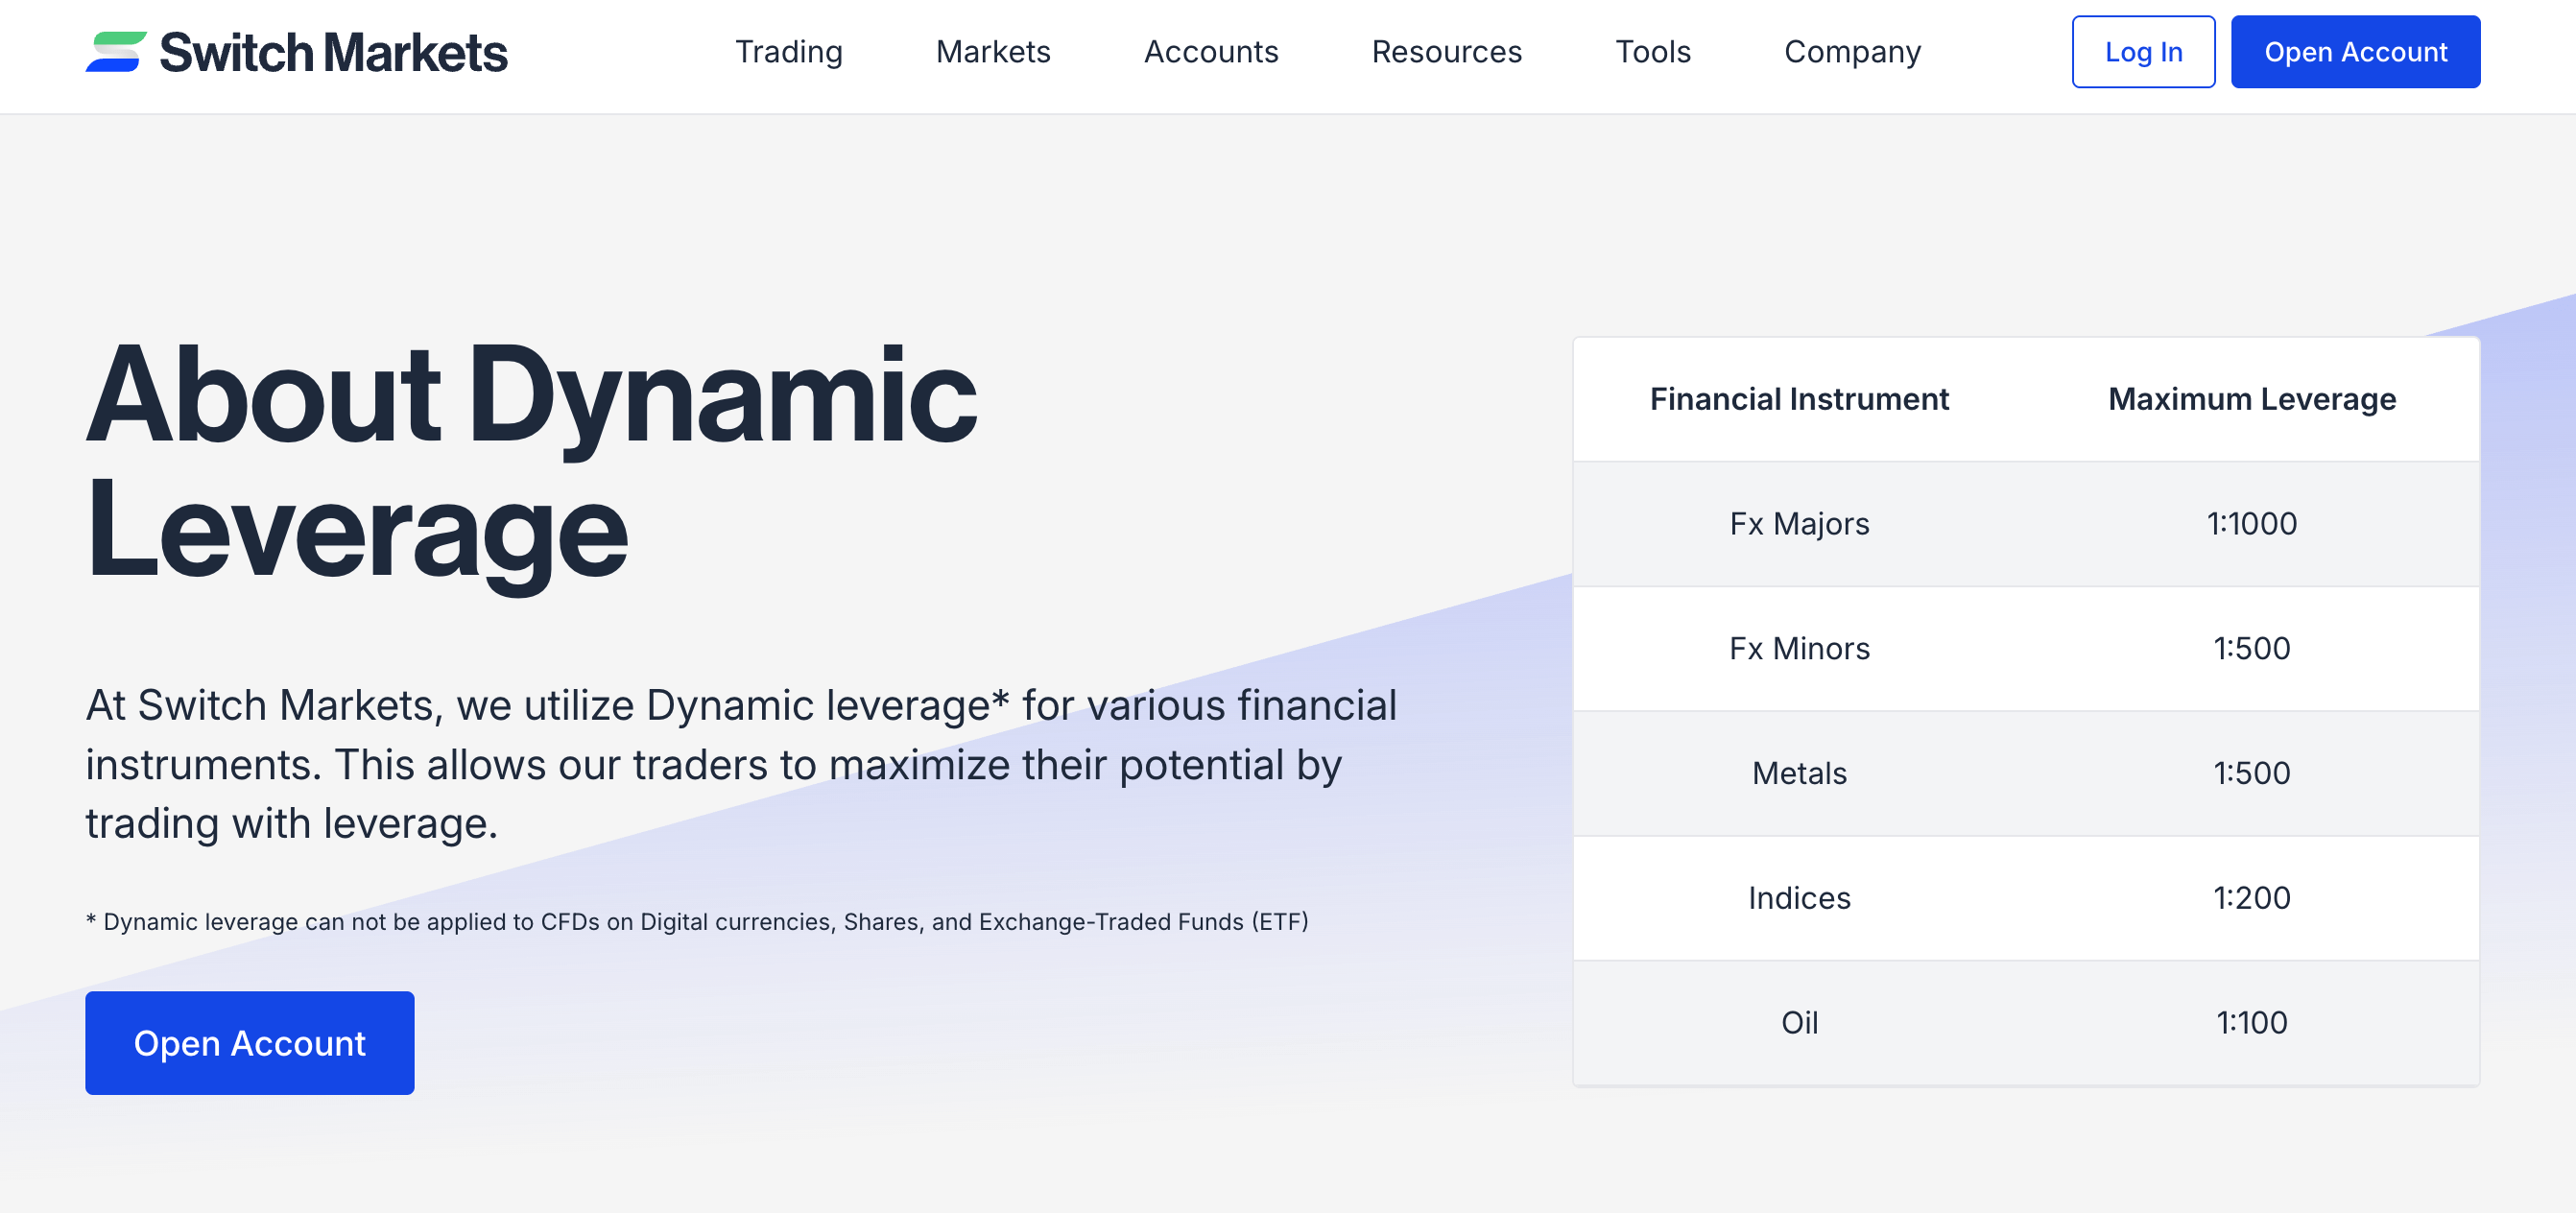
Task: Select Company in the top navigation
Action: tap(1852, 52)
